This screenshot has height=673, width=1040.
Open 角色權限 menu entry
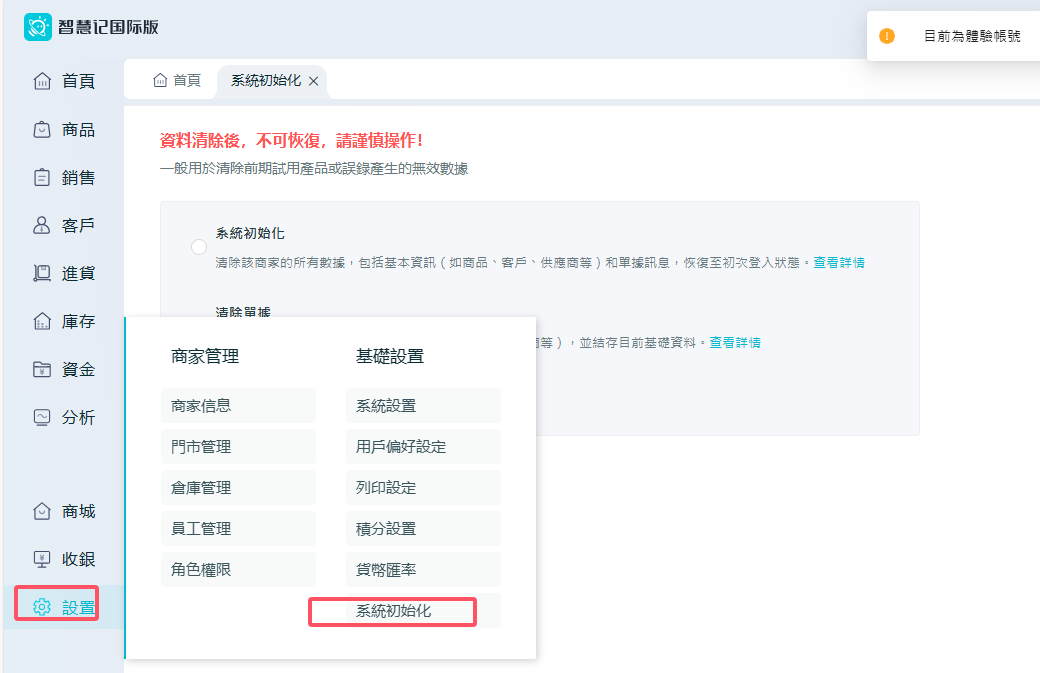pos(238,570)
